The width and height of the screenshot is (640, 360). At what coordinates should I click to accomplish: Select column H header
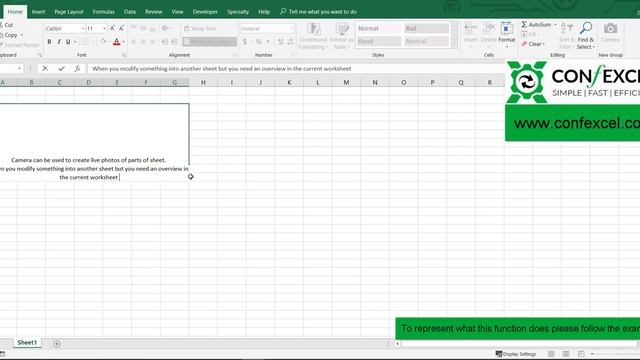(203, 82)
